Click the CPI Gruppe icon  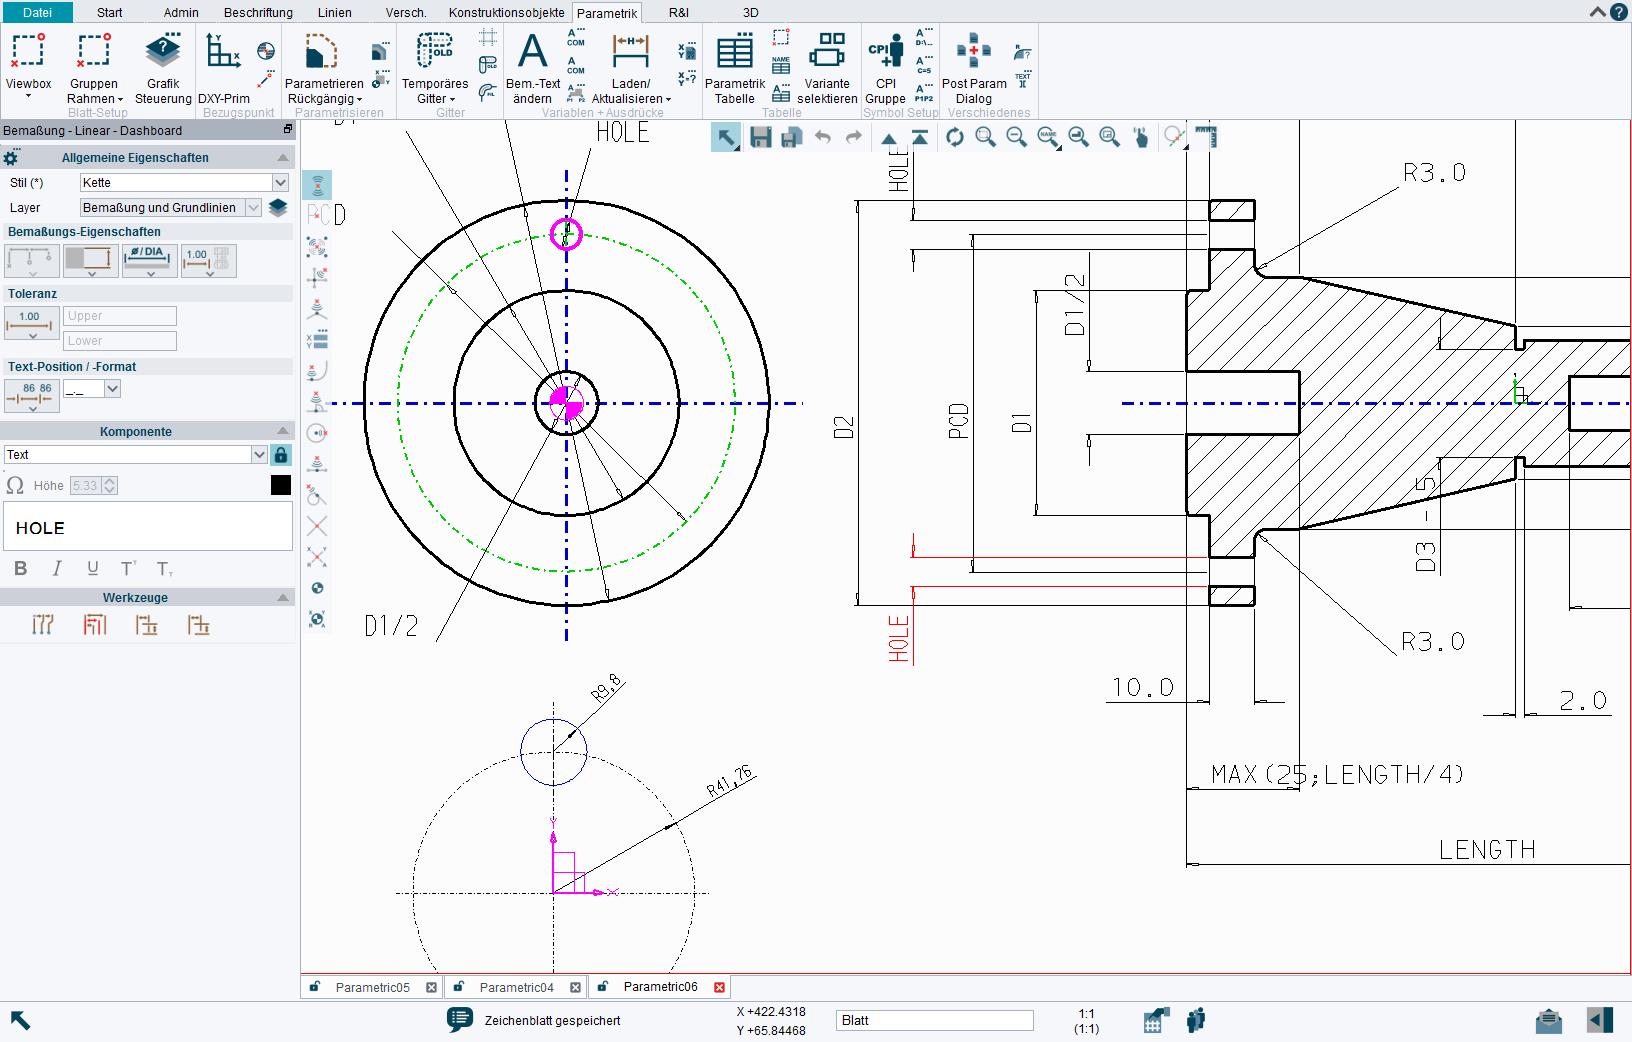click(885, 62)
